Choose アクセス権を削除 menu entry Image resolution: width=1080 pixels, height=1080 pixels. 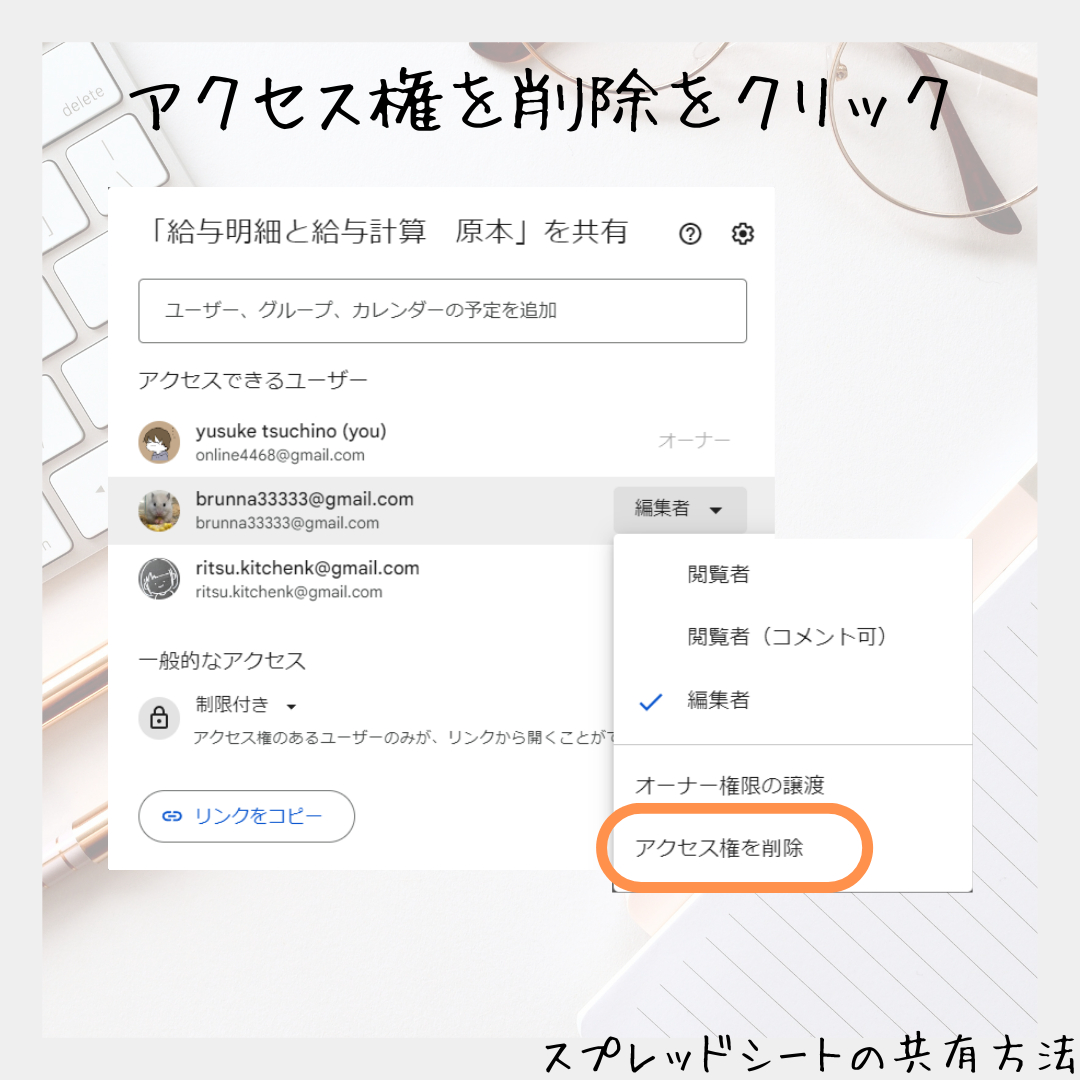(x=719, y=848)
